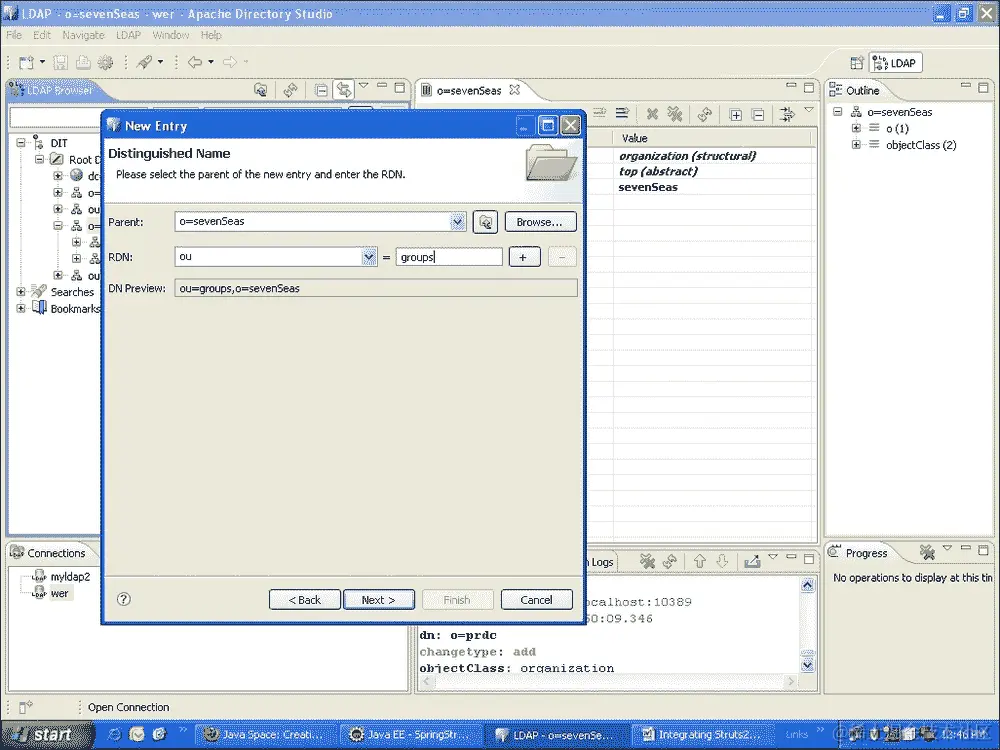Click the Save disk icon in main toolbar
This screenshot has width=1000, height=750.
coord(61,62)
